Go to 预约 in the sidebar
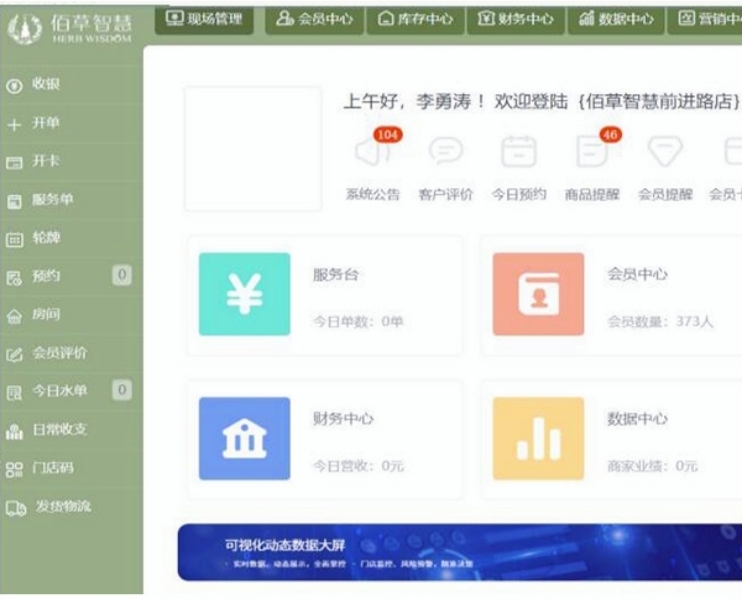 pos(46,276)
